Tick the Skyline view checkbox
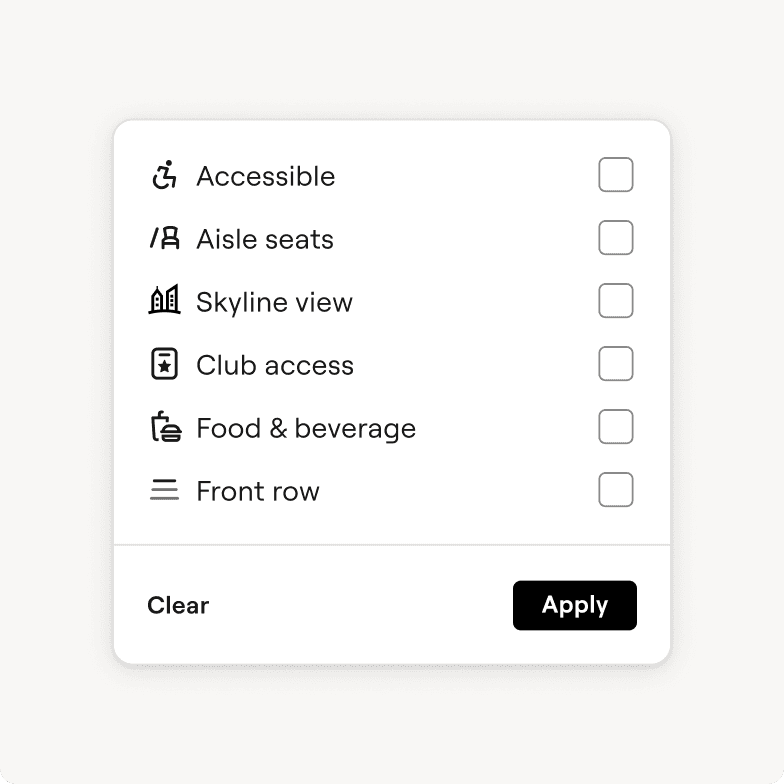784x784 pixels. click(x=616, y=301)
